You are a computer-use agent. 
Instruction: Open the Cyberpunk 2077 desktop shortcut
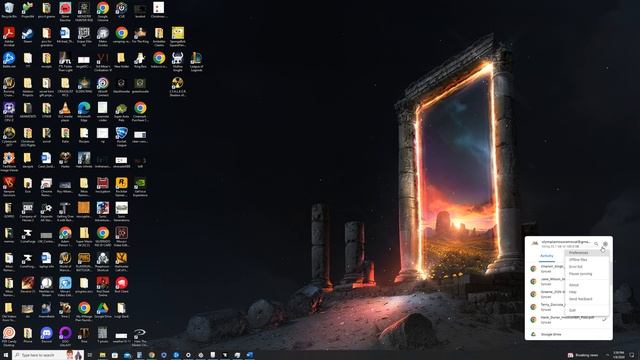coord(9,136)
